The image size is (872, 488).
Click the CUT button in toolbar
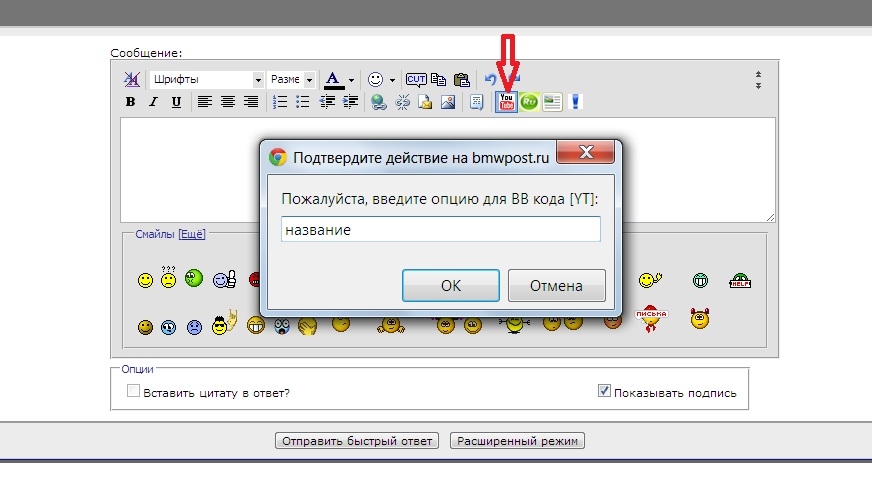[x=416, y=79]
